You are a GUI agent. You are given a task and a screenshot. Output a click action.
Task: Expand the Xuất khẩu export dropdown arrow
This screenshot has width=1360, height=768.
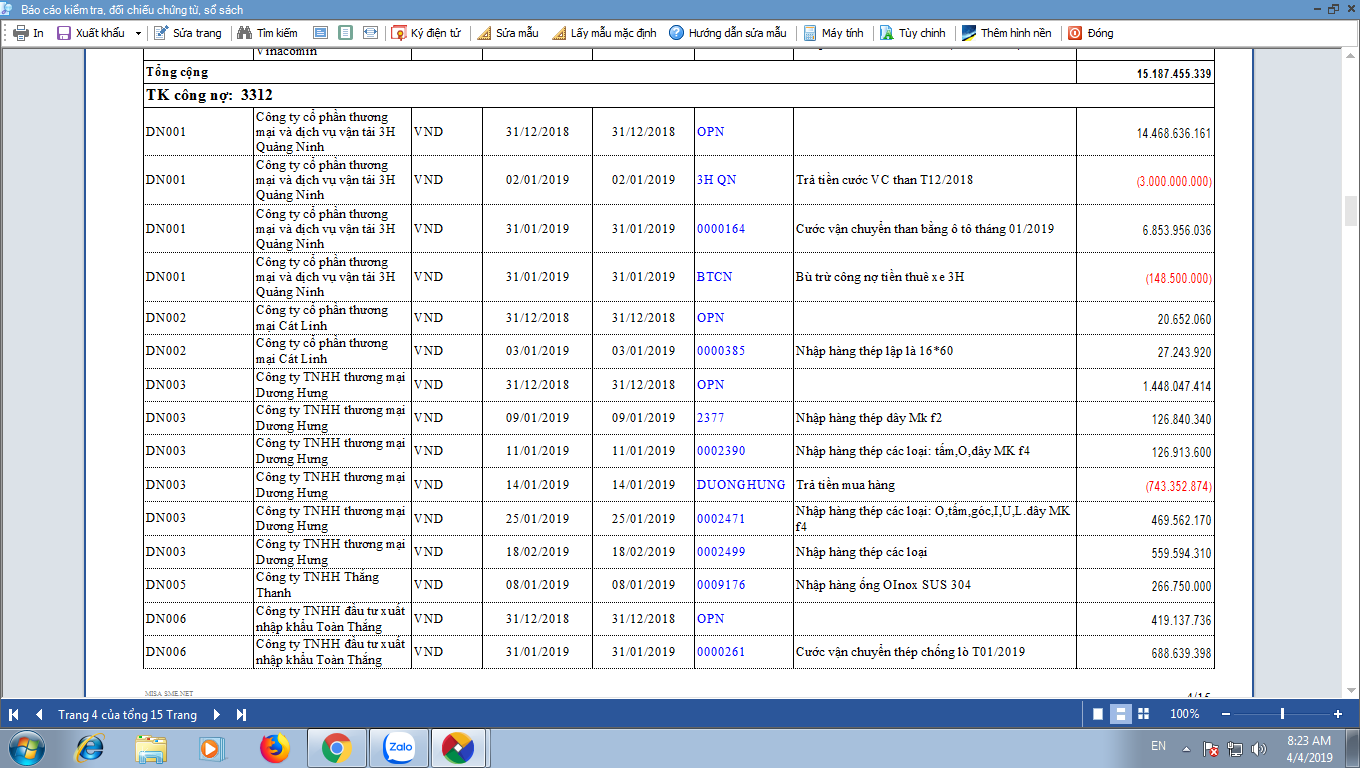point(138,33)
